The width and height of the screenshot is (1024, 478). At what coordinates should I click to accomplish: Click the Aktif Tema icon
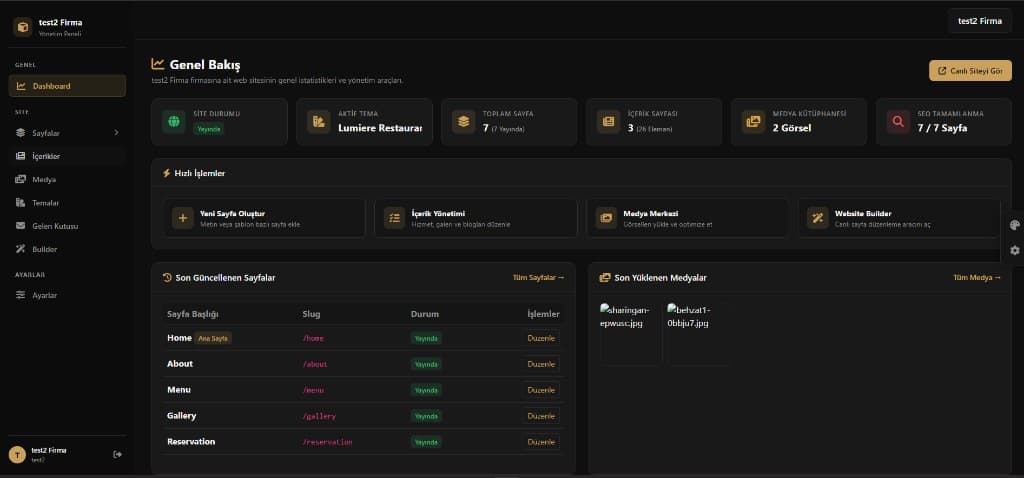[319, 121]
